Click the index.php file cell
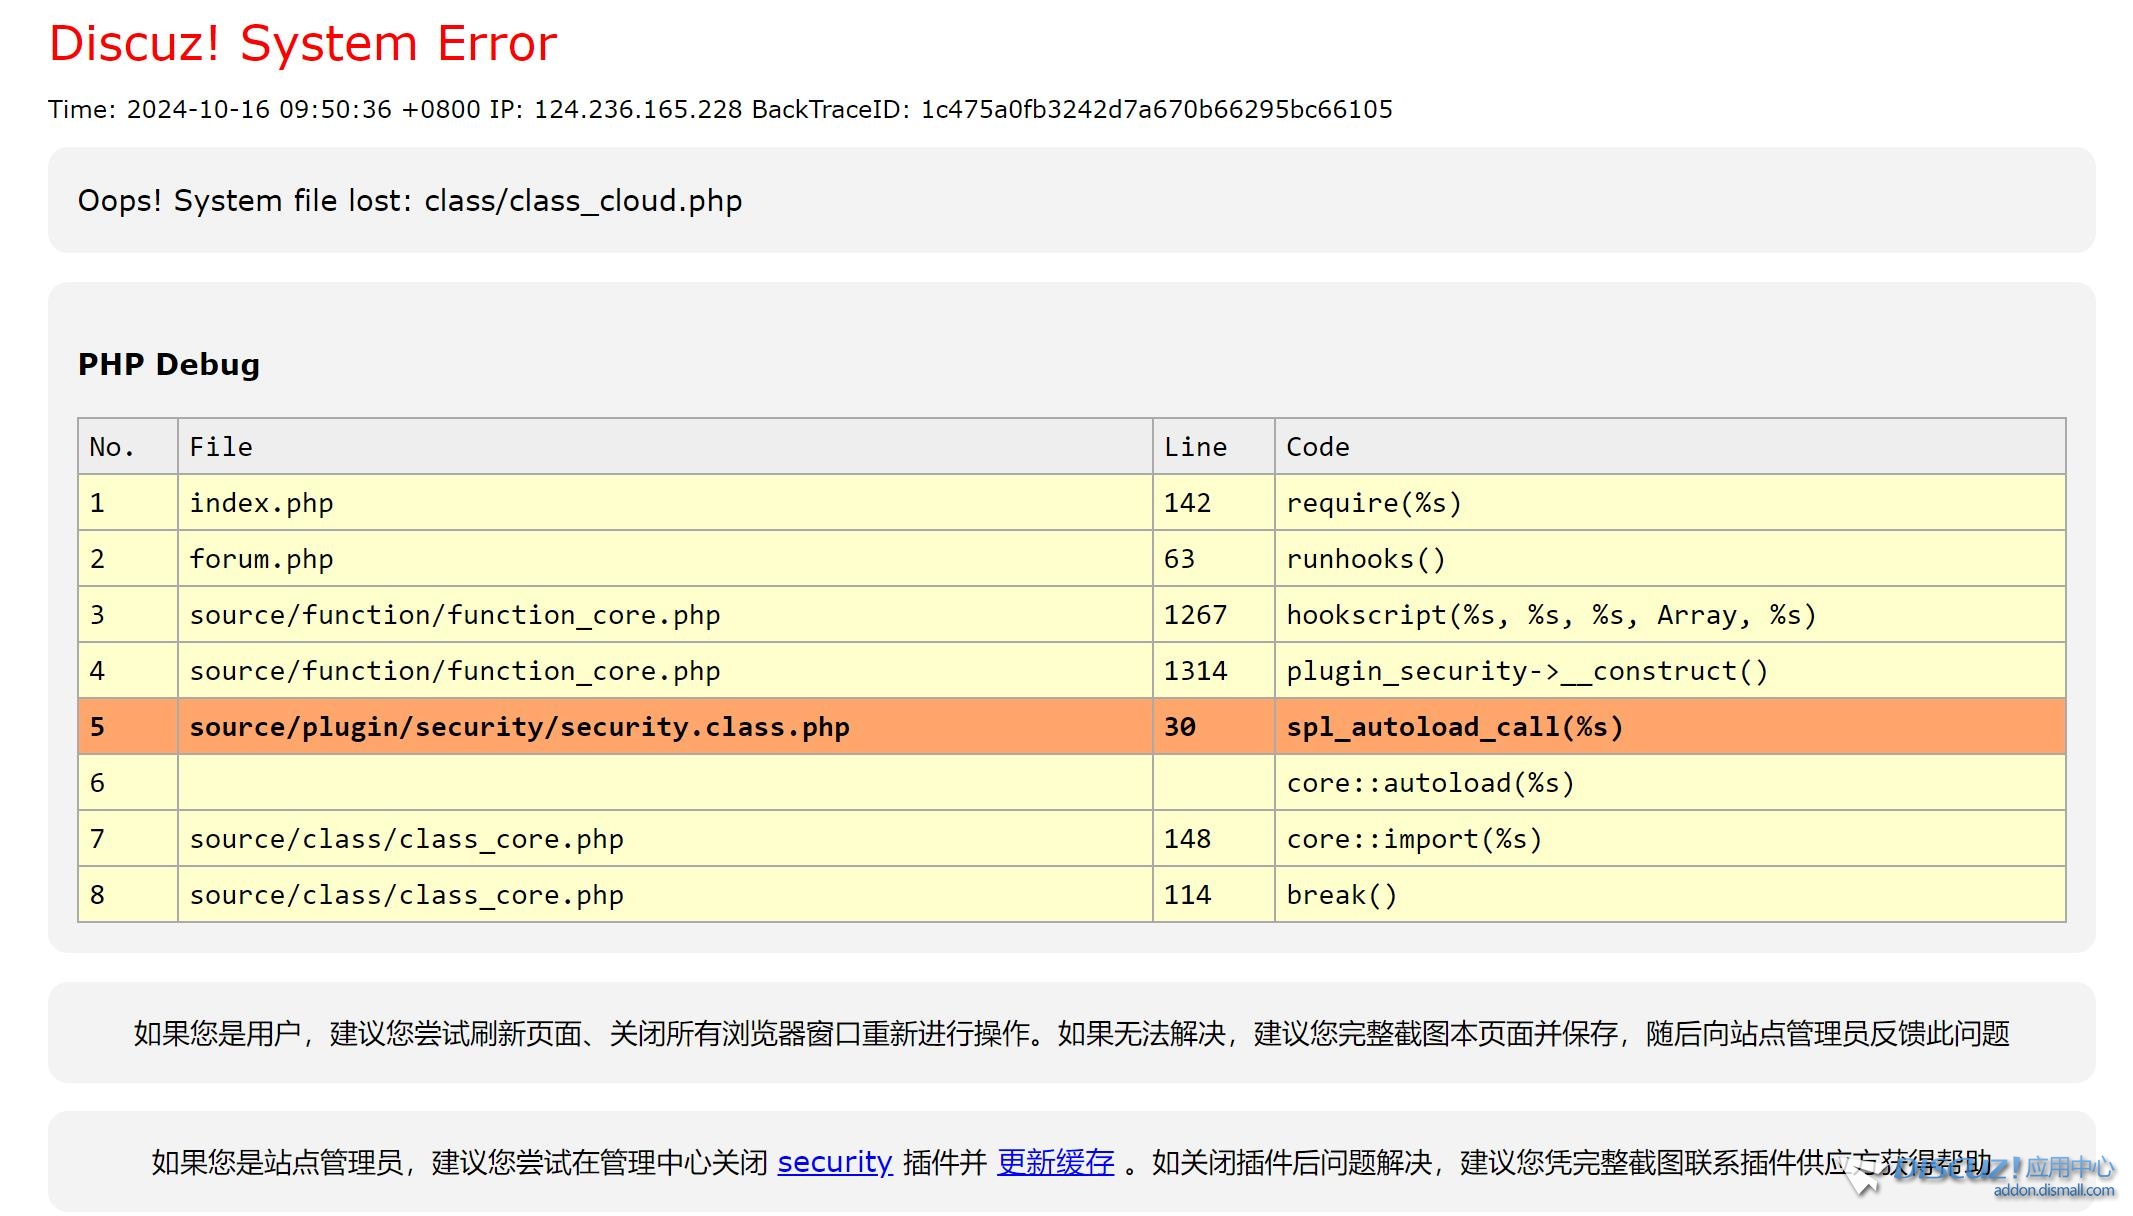 (x=665, y=502)
